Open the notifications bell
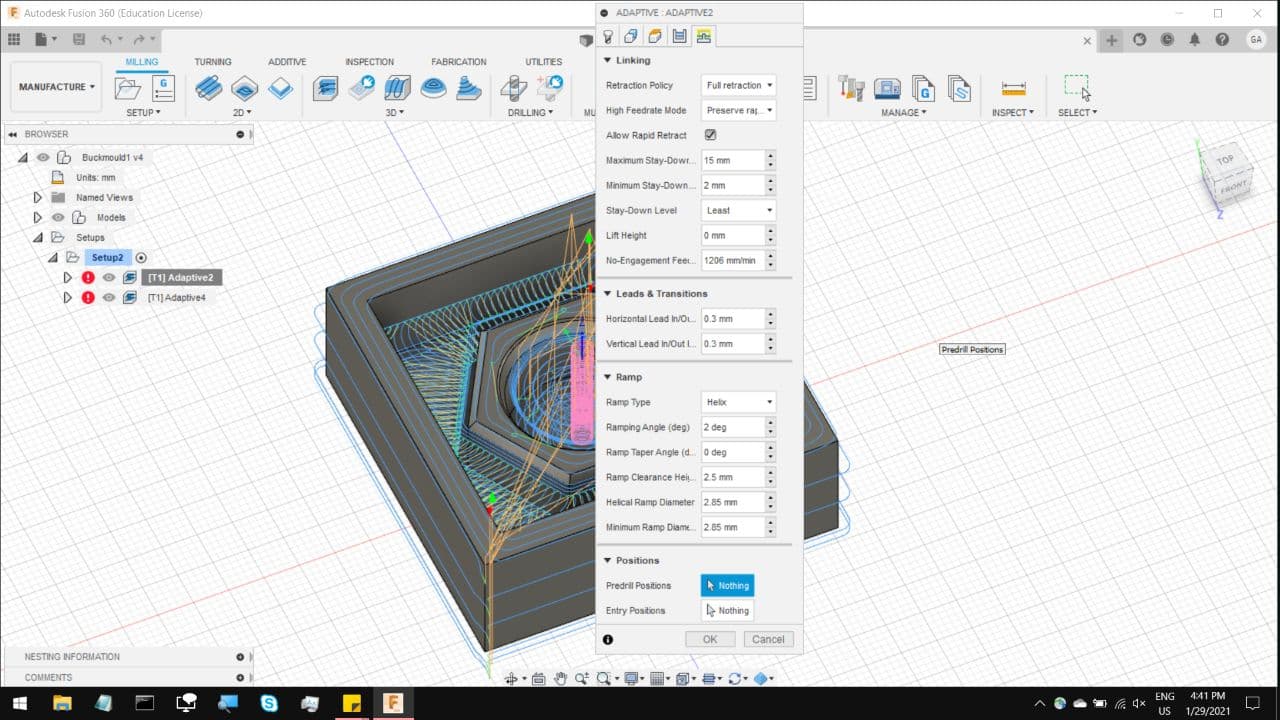 pyautogui.click(x=1194, y=39)
